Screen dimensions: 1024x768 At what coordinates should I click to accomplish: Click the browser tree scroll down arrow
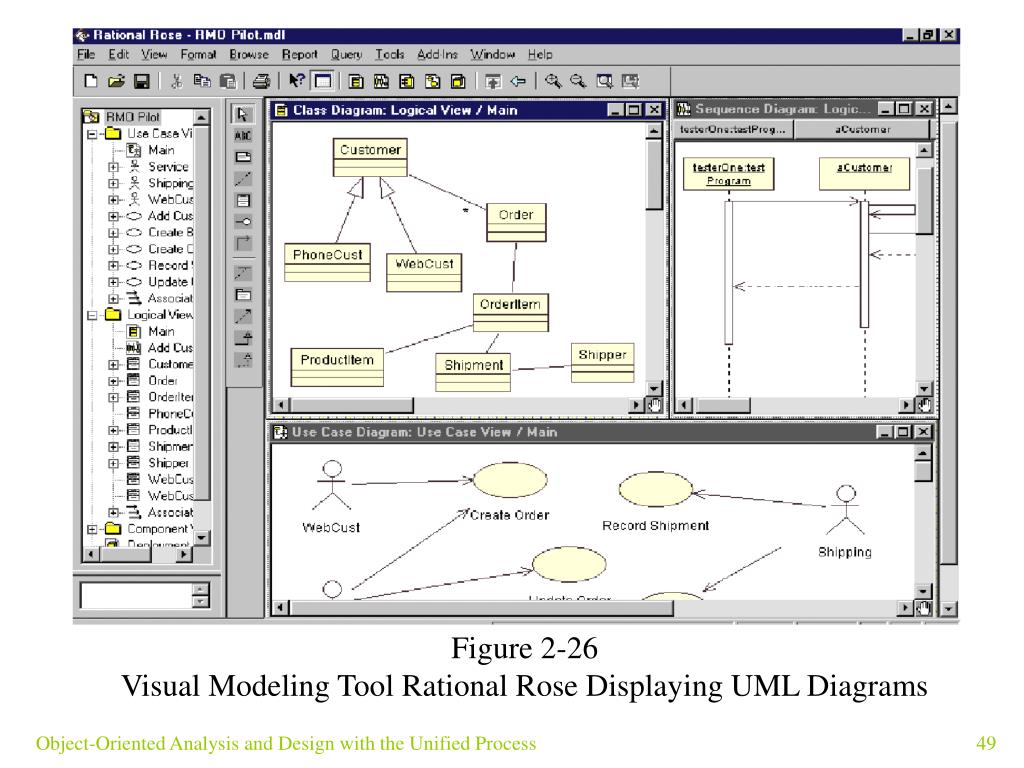[x=202, y=538]
